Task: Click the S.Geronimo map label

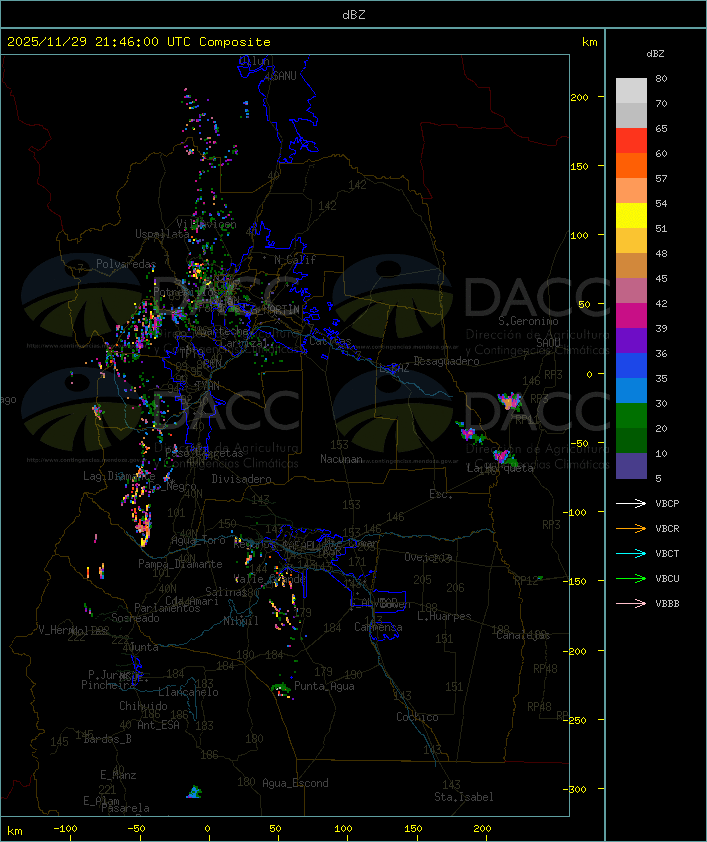Action: pyautogui.click(x=528, y=321)
